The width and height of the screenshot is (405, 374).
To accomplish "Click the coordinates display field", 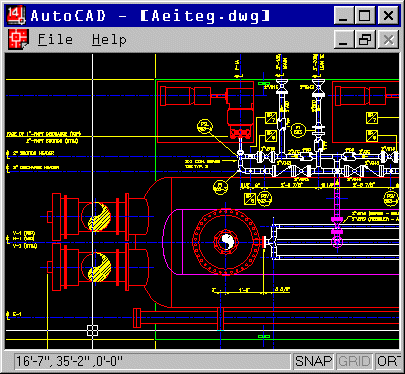I will (x=152, y=361).
